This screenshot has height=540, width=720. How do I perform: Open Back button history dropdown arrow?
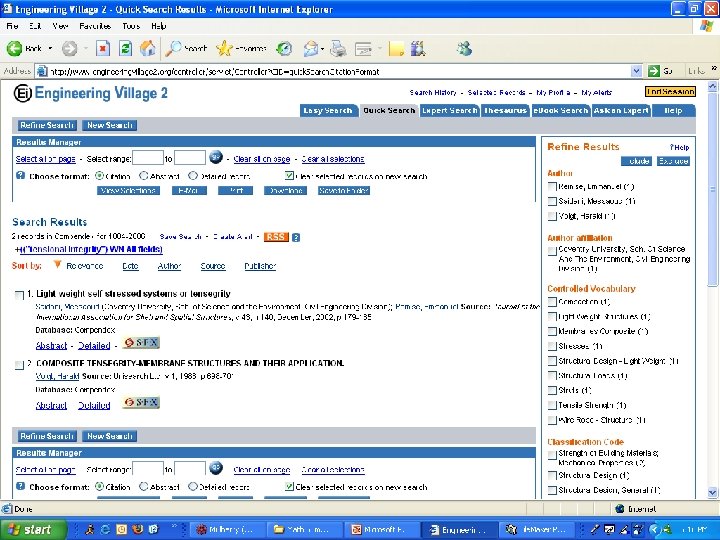pos(50,48)
